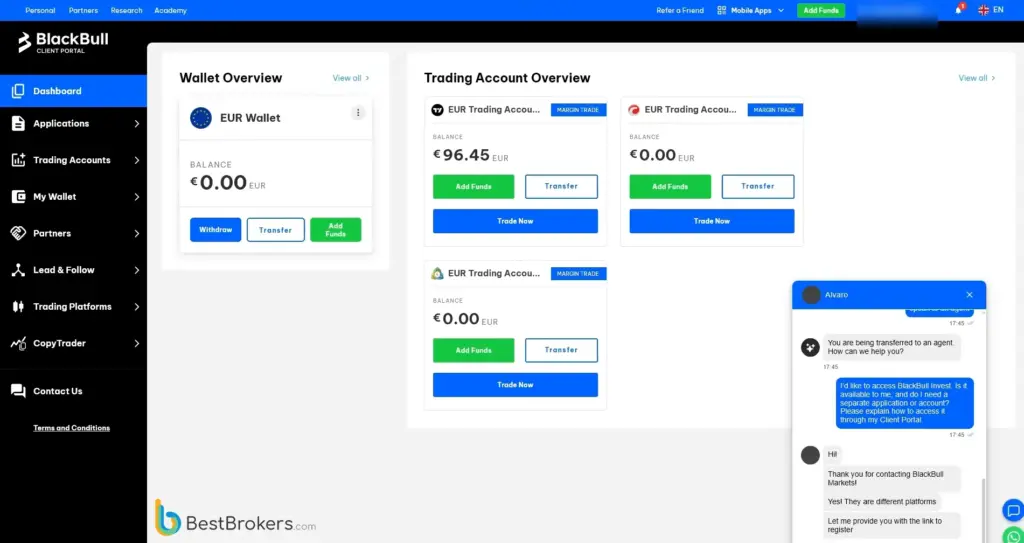Click the green WhatsApp icon
This screenshot has height=543, width=1024.
(1014, 536)
